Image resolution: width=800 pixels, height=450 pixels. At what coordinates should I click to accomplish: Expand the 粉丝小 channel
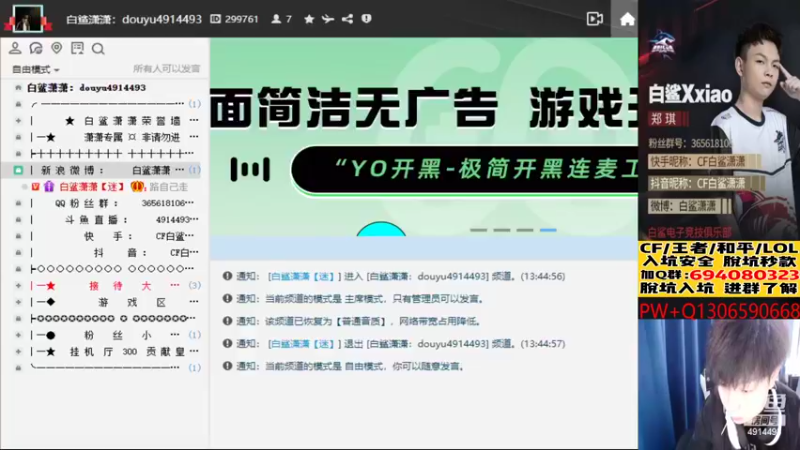(18, 335)
